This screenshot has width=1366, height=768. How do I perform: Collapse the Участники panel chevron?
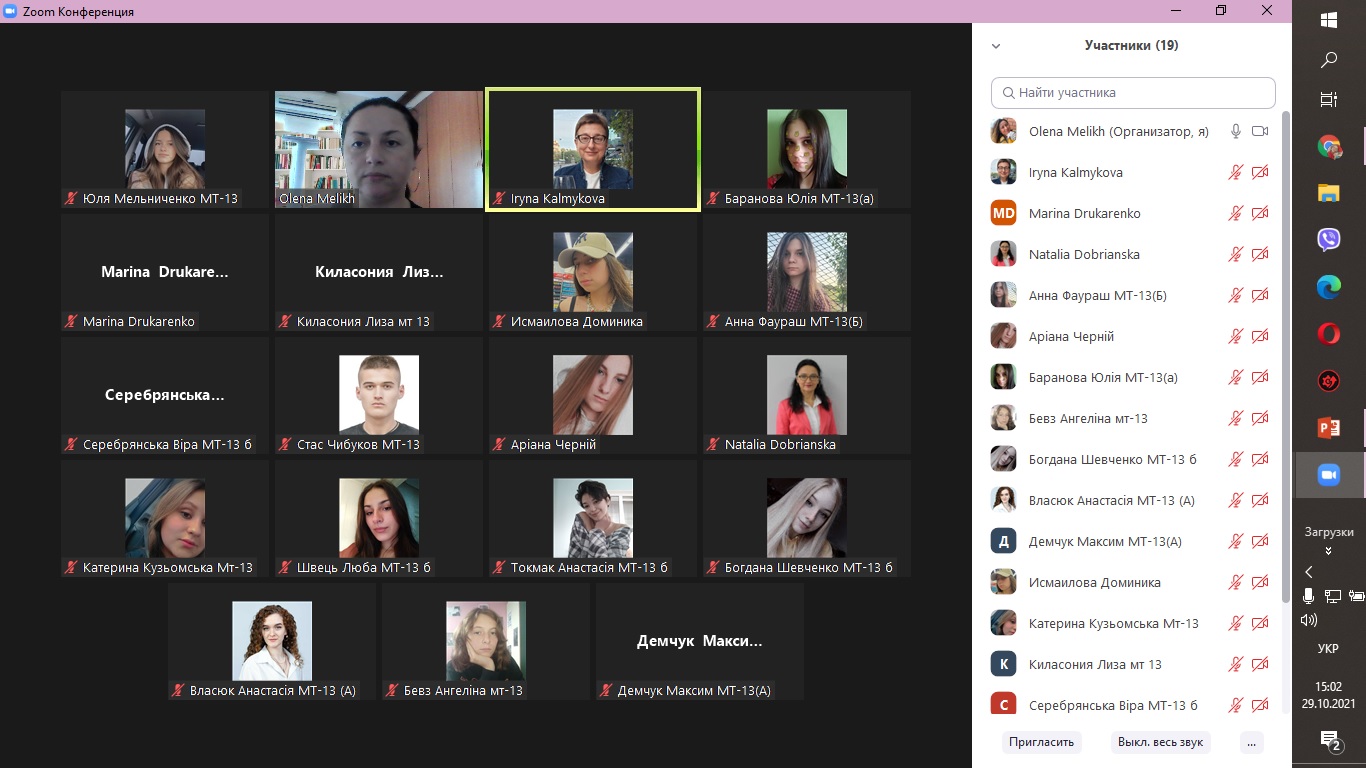point(996,46)
